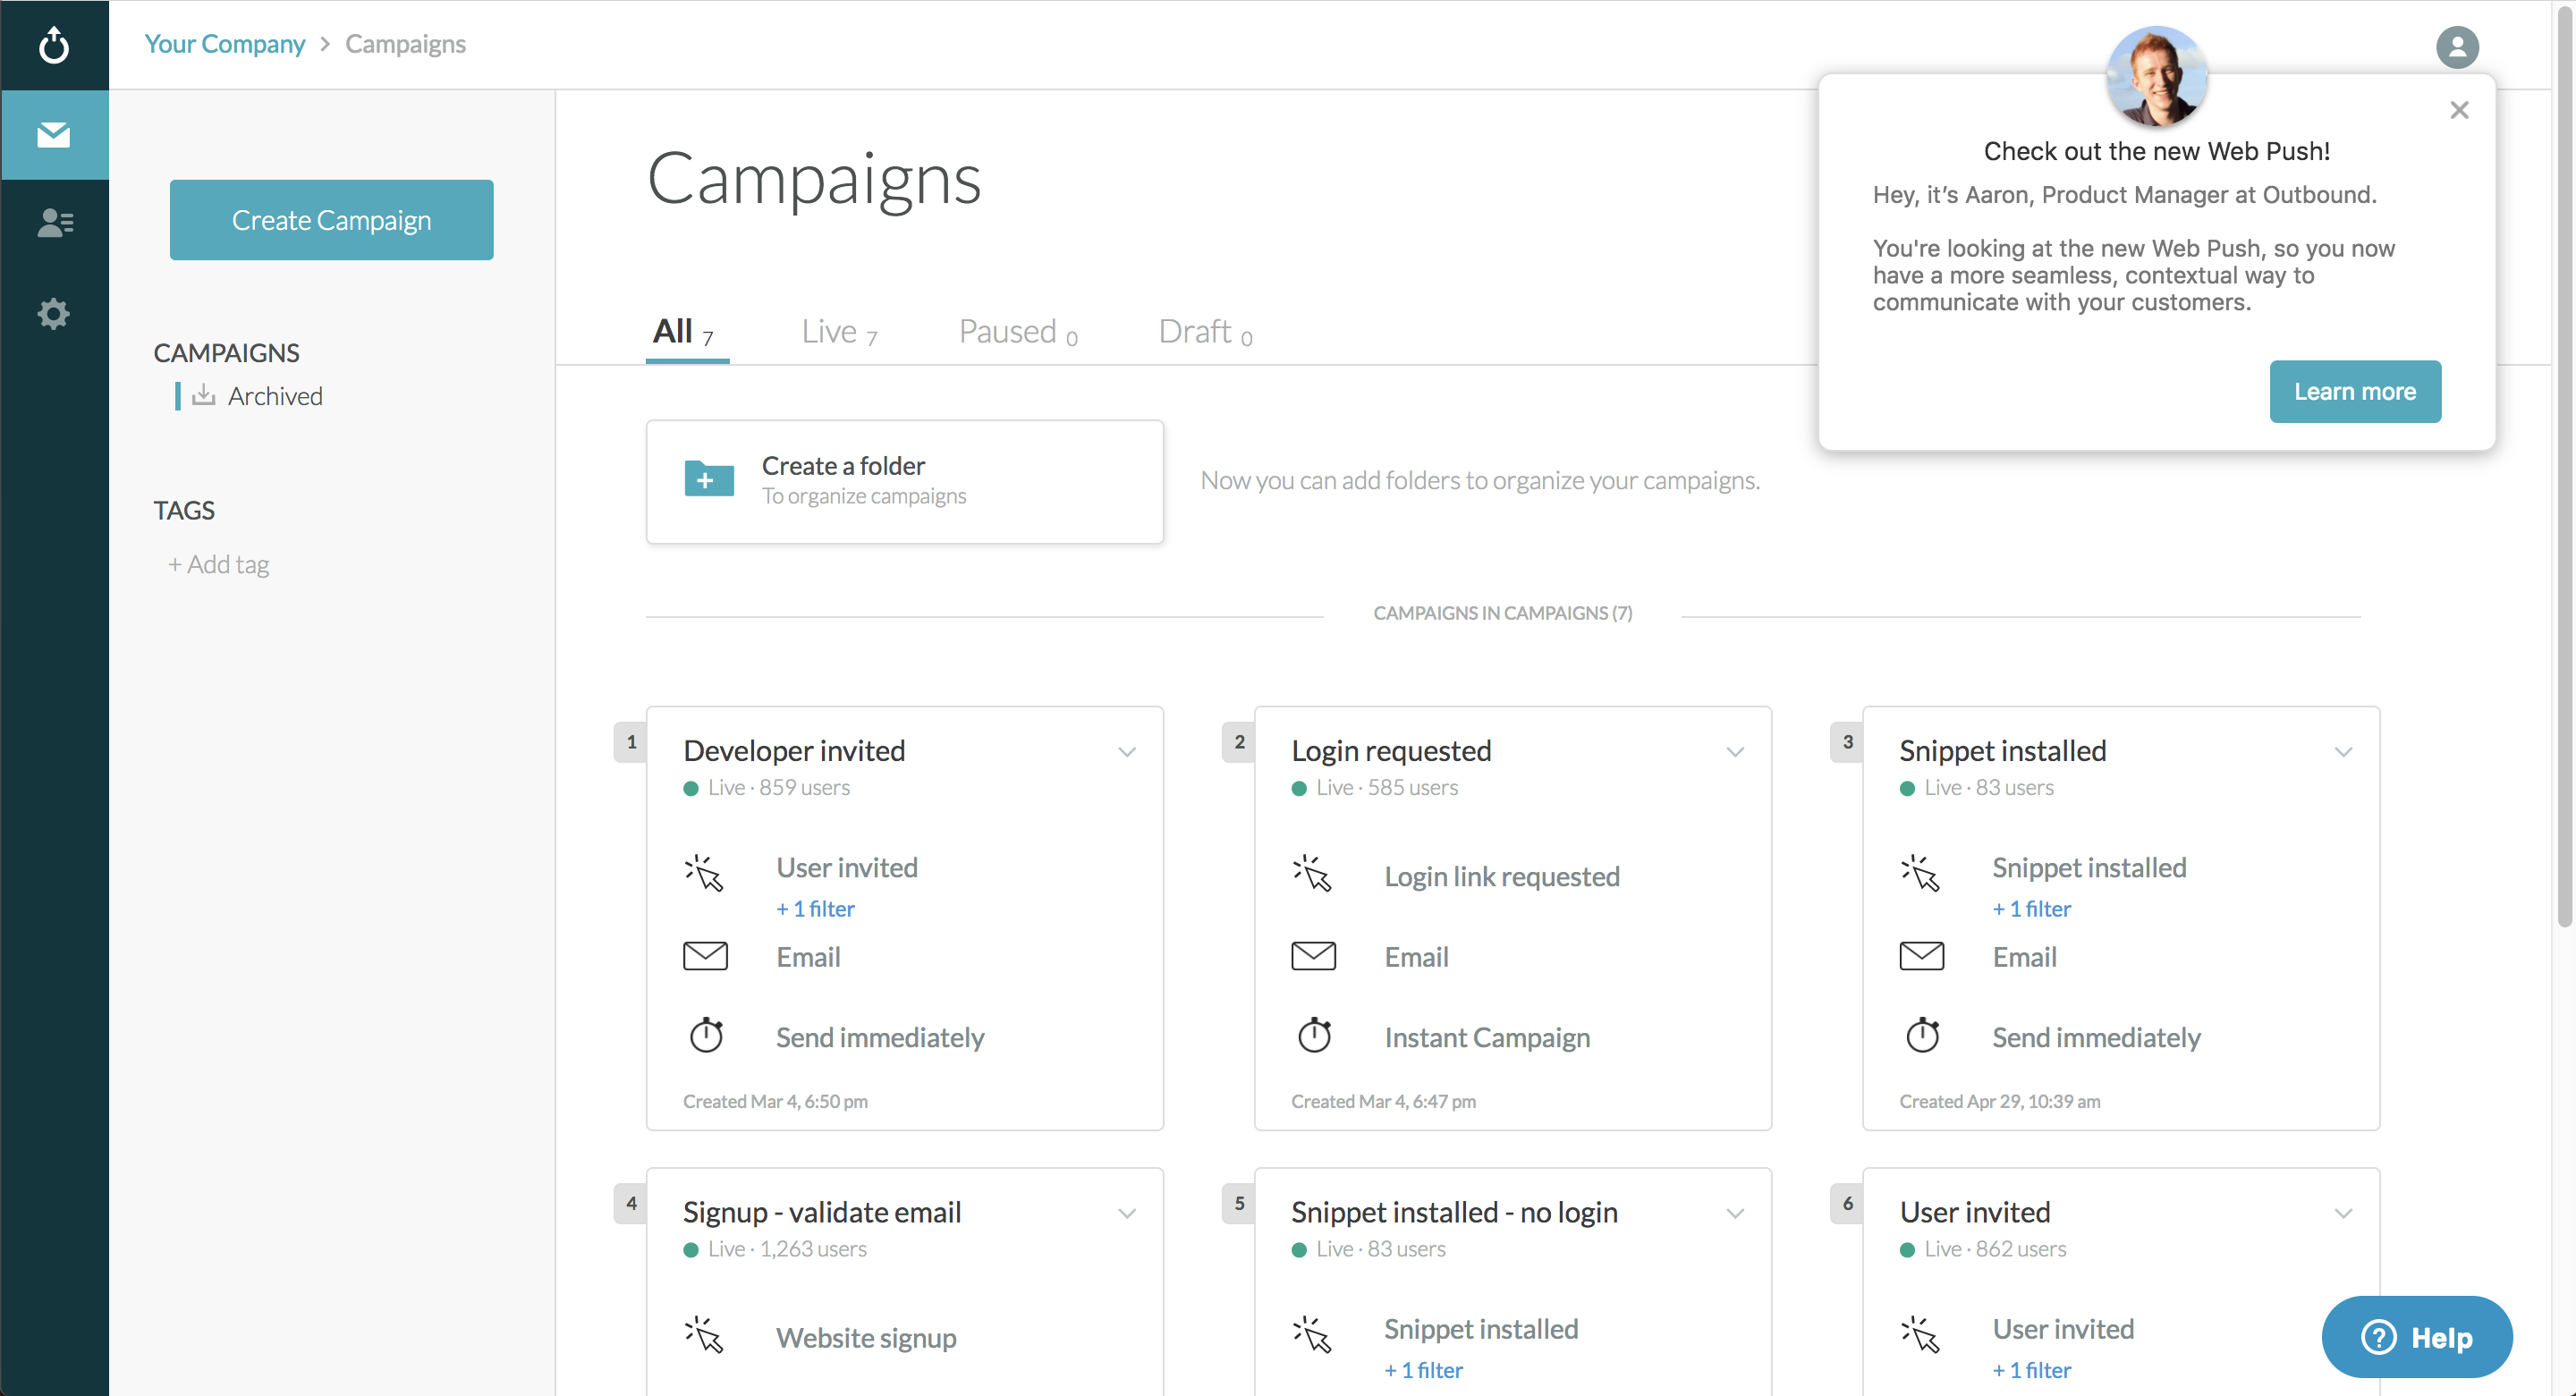Click 'CAMPAIGNS IN CAMPAIGNS (7)' header text

point(1502,613)
